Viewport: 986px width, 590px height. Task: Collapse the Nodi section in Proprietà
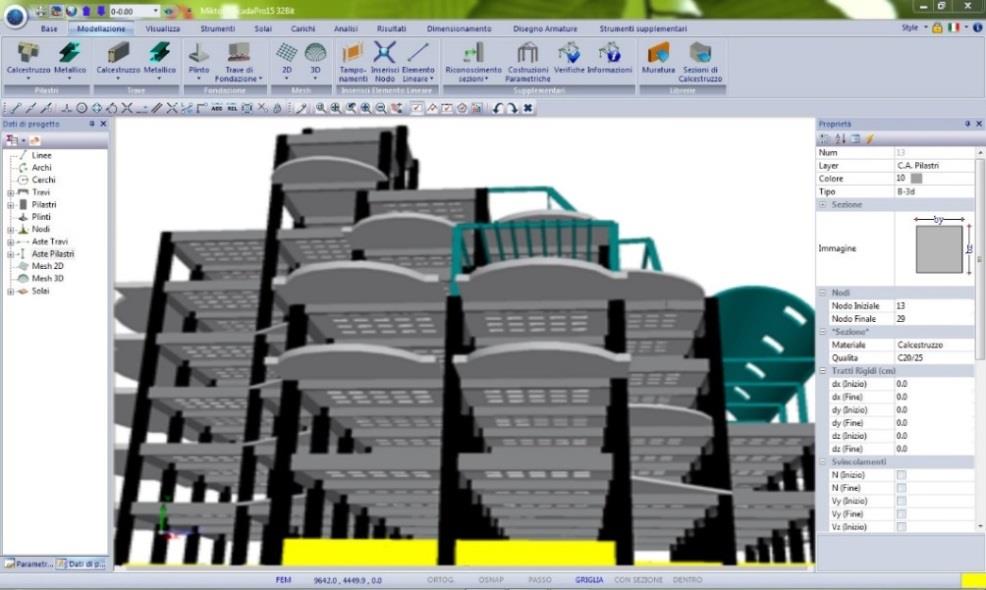[x=823, y=292]
